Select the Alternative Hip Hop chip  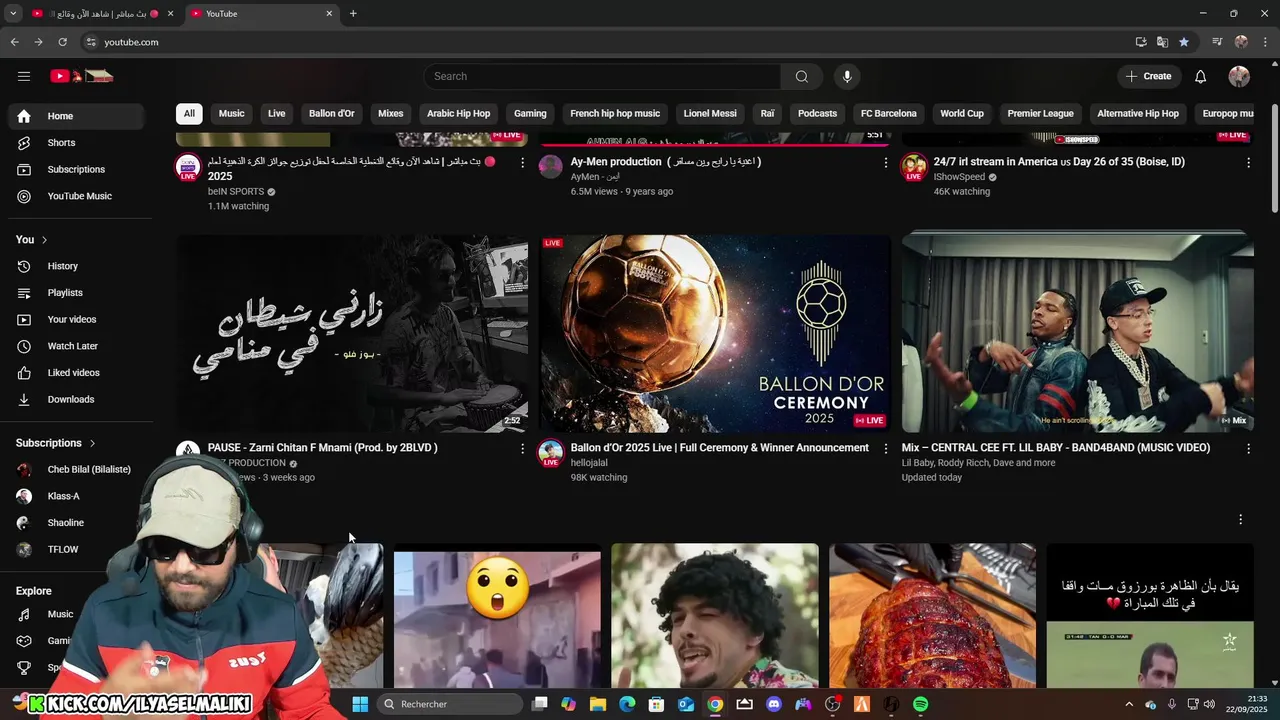click(x=1138, y=114)
